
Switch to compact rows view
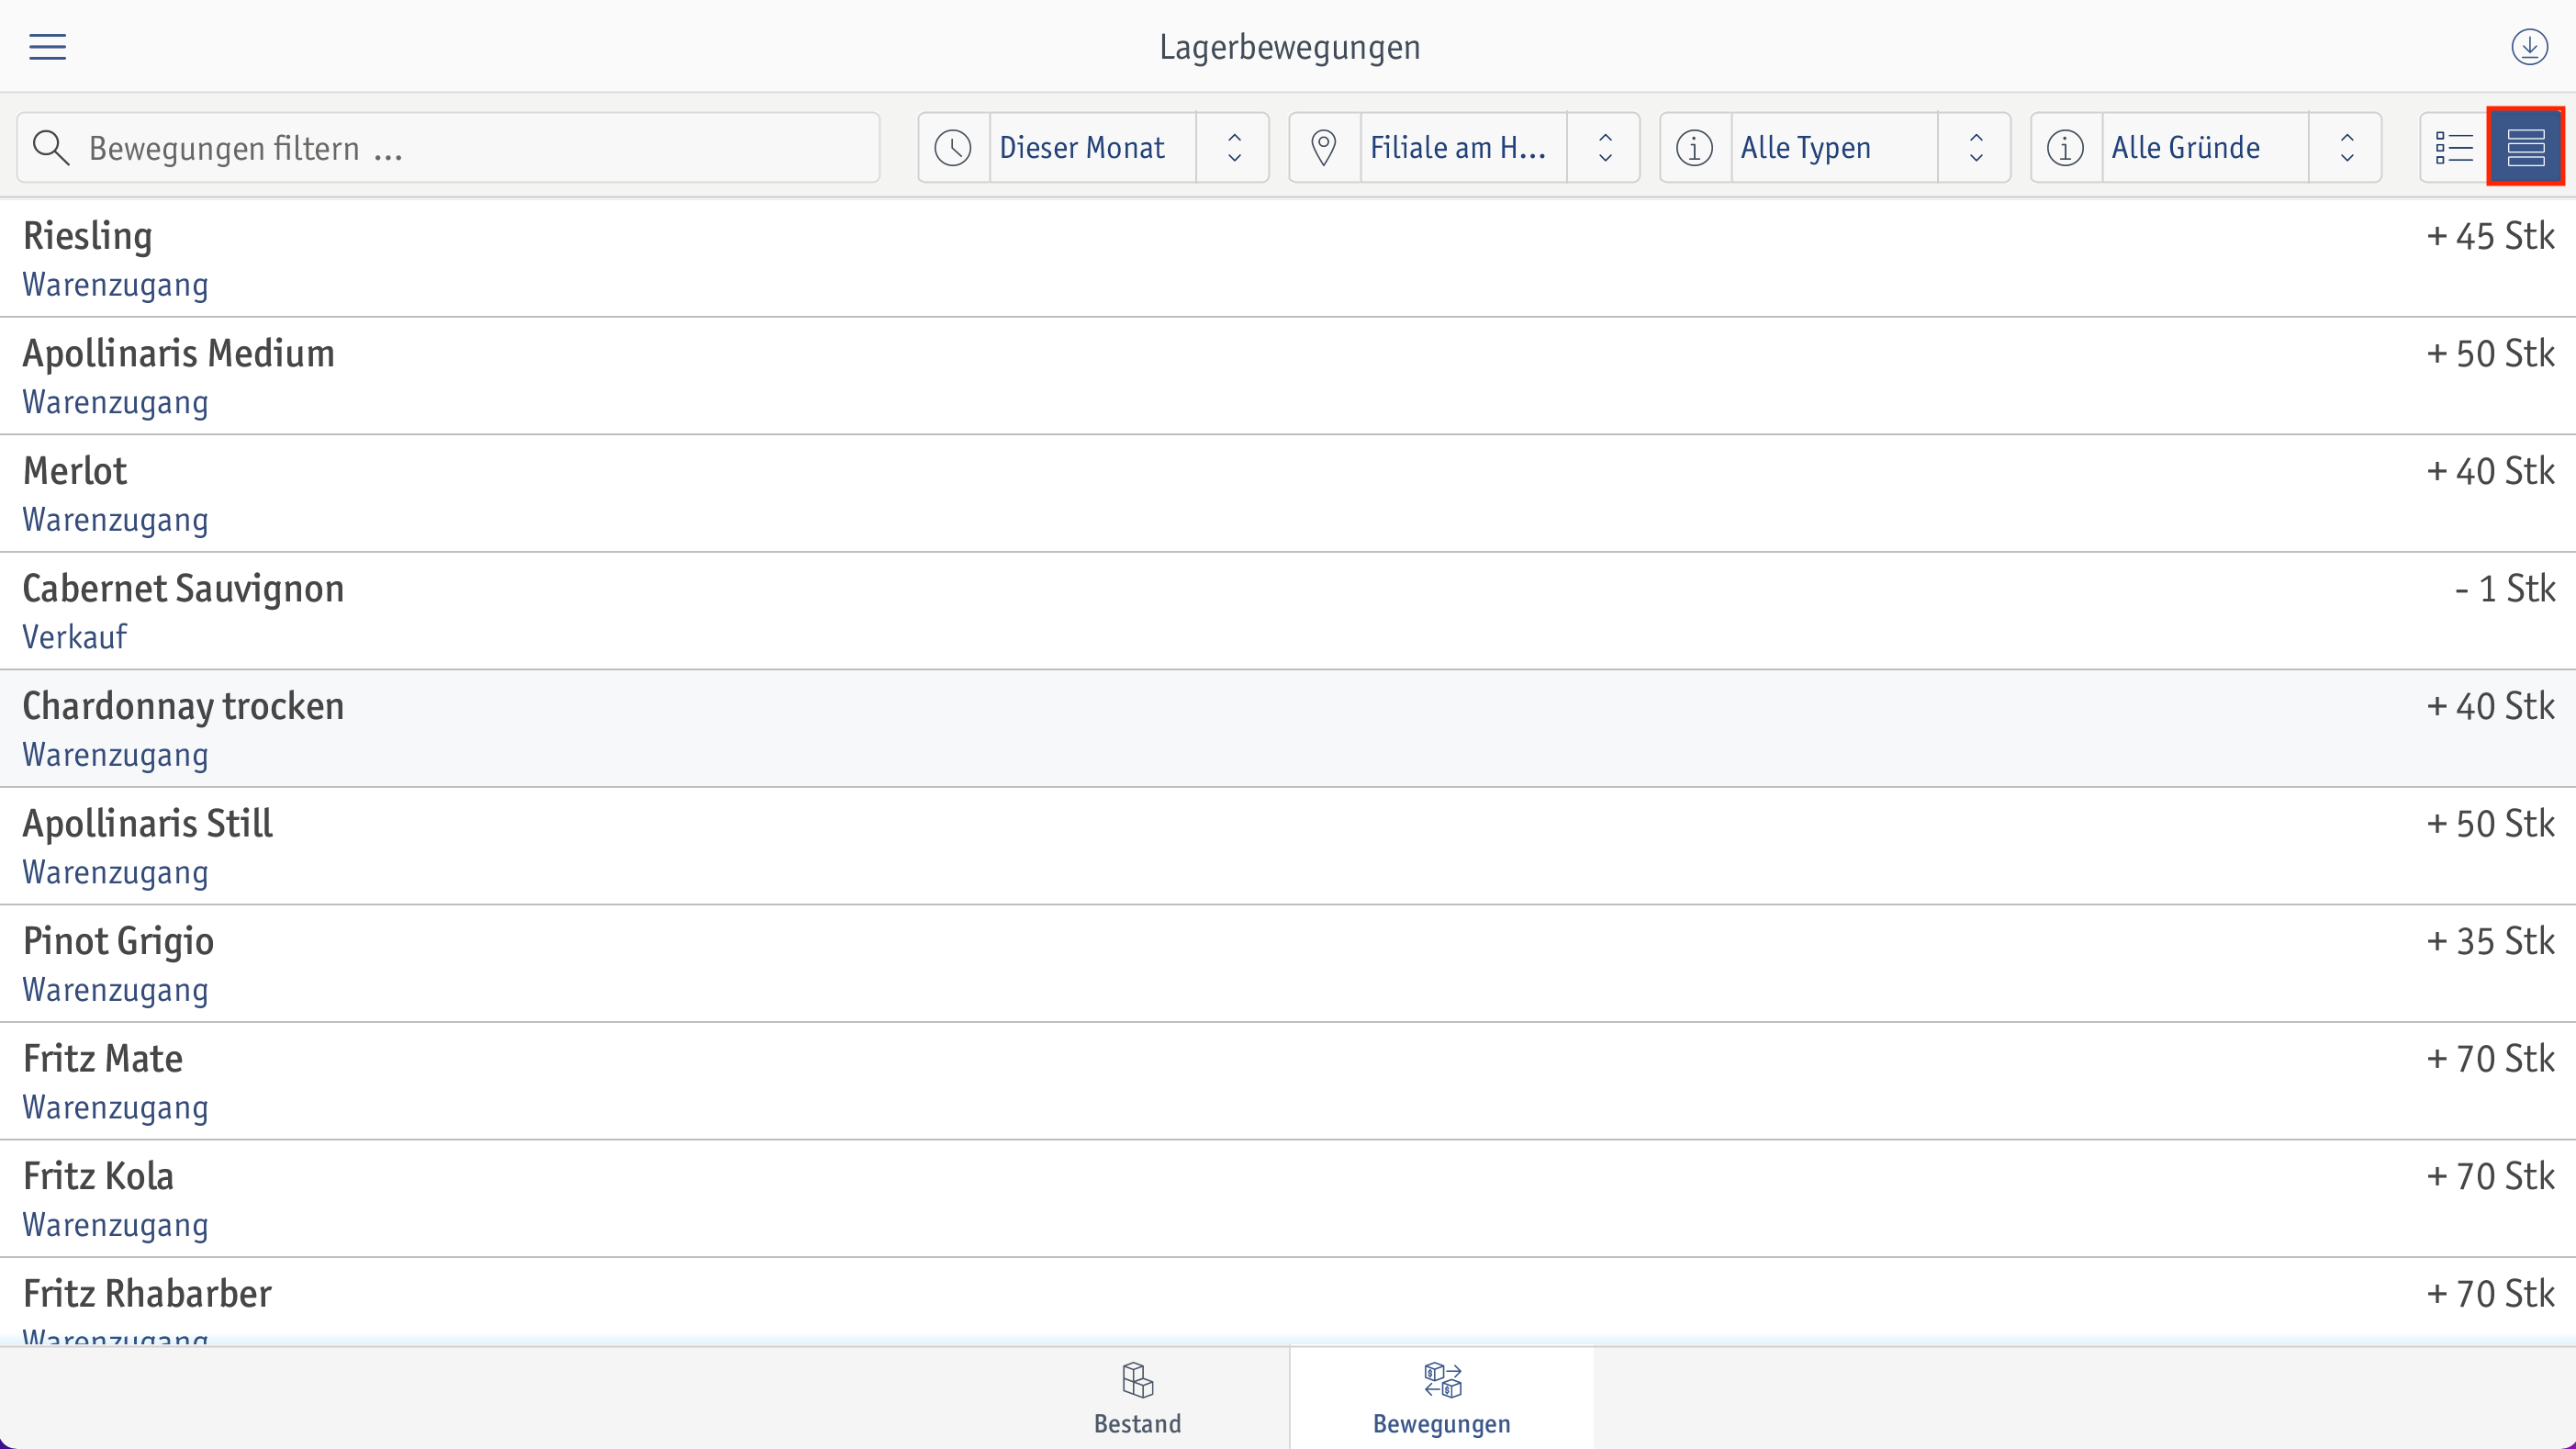[x=2525, y=148]
